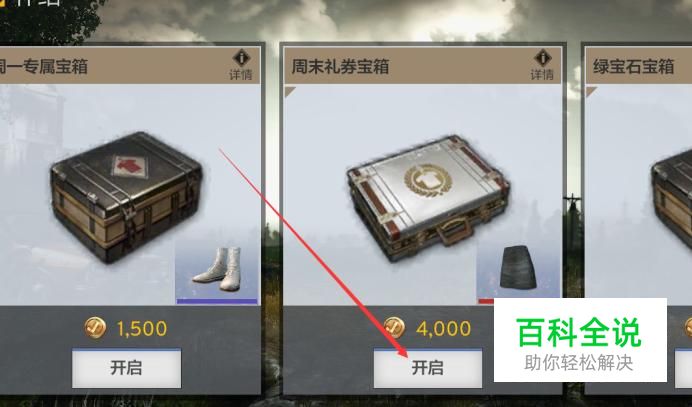
Task: Click the dark Monday exclusive crate image
Action: (x=126, y=196)
